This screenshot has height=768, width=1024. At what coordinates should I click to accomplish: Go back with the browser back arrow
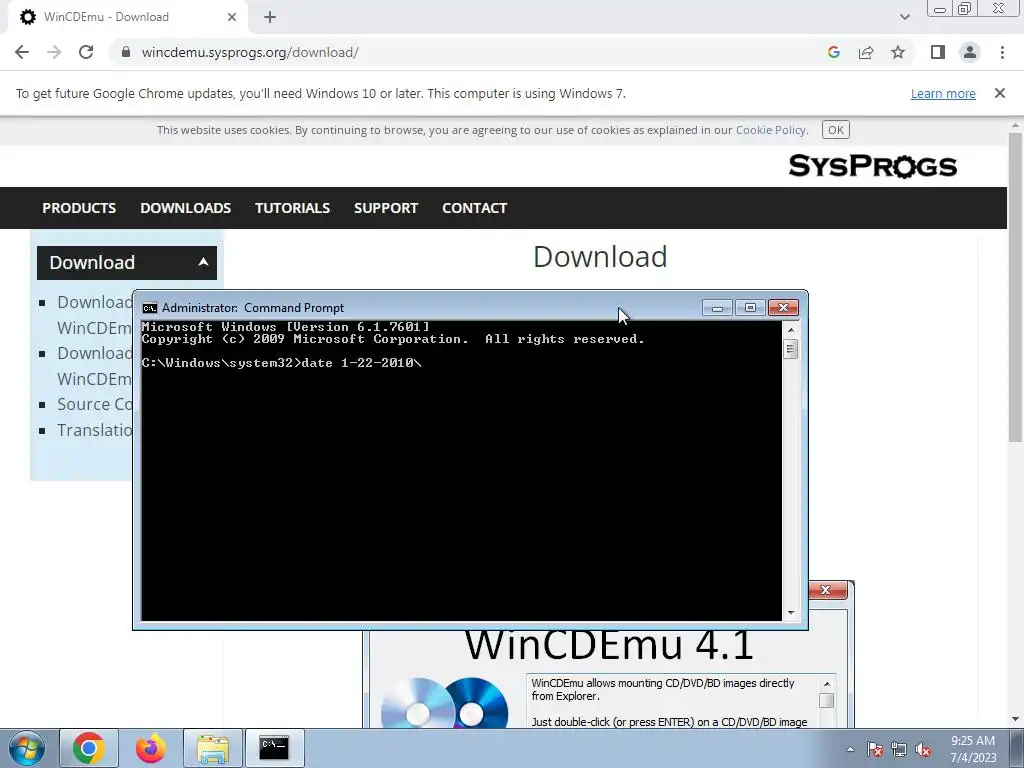point(22,52)
